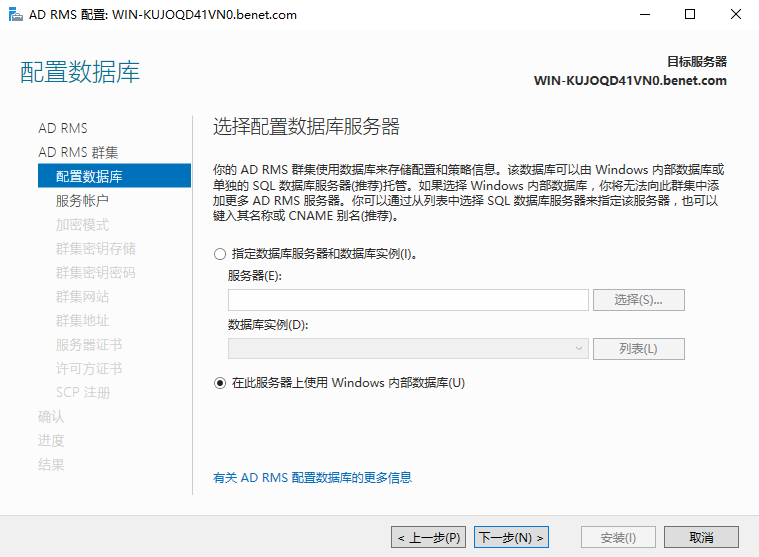Close the AD RMS configuration window
Image resolution: width=759 pixels, height=557 pixels.
coord(736,15)
